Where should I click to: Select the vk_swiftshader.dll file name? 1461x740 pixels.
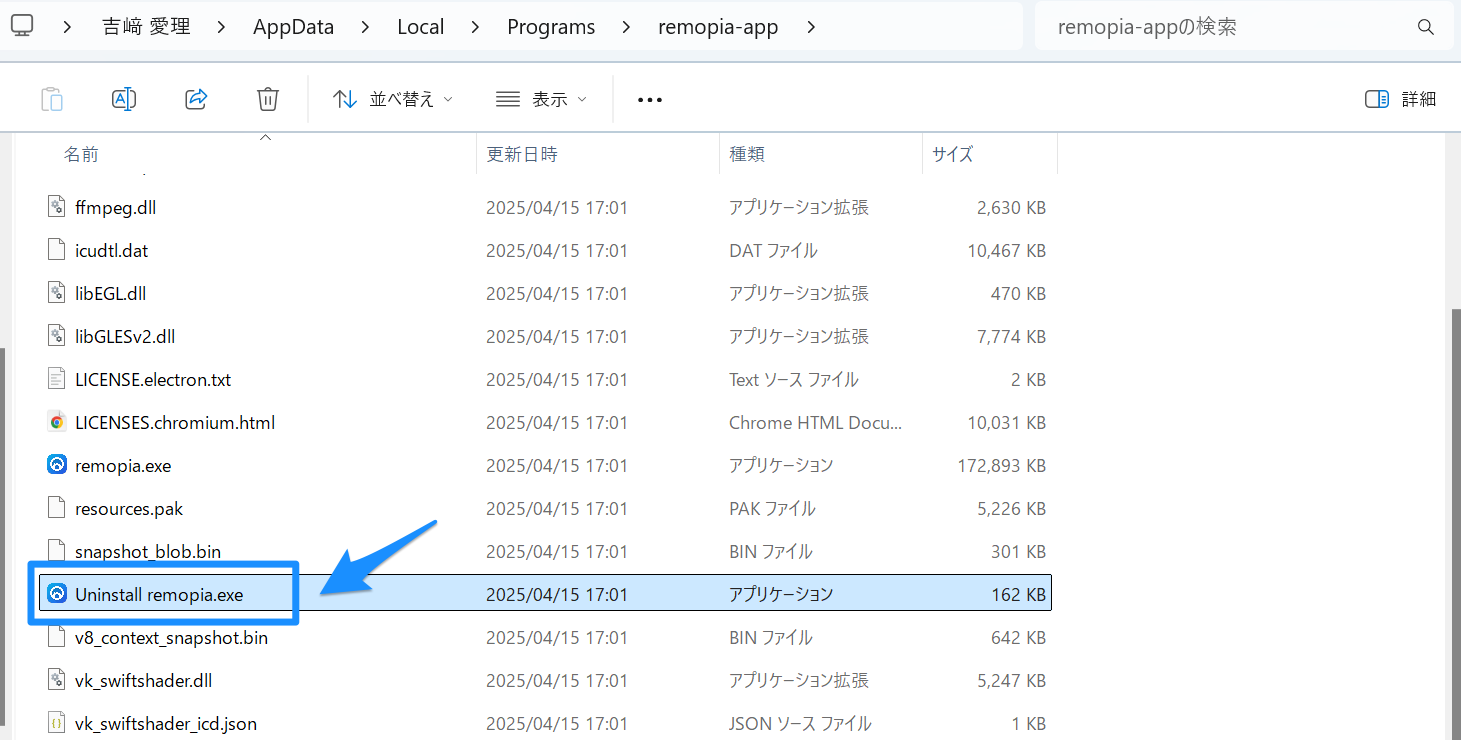click(x=144, y=681)
